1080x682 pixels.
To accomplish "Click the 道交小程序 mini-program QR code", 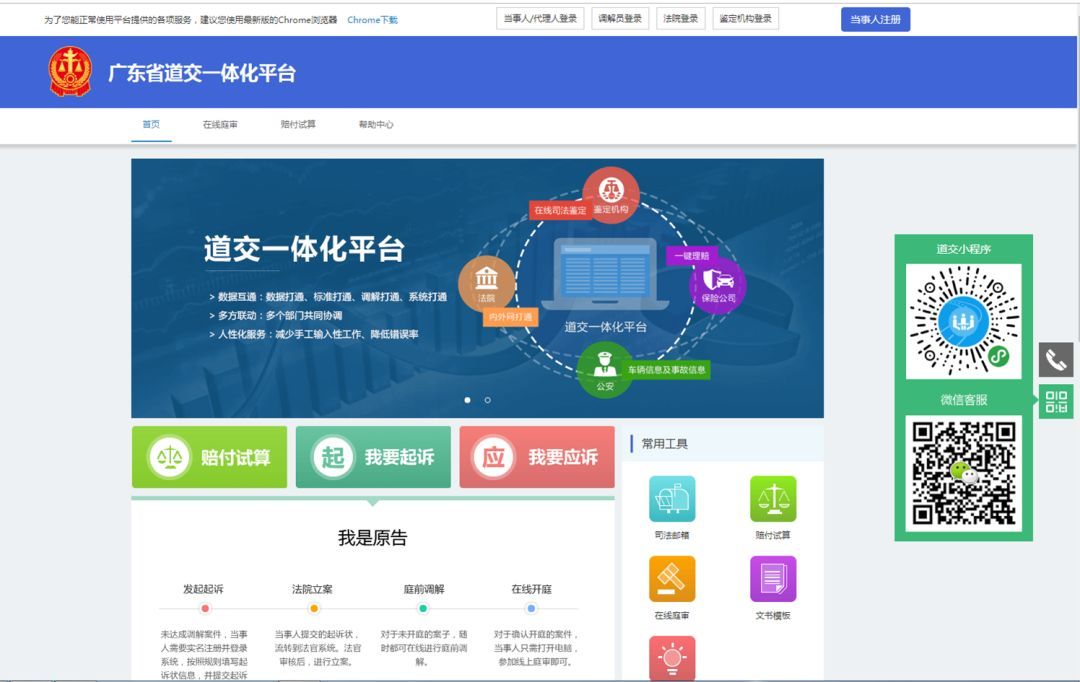I will 963,321.
